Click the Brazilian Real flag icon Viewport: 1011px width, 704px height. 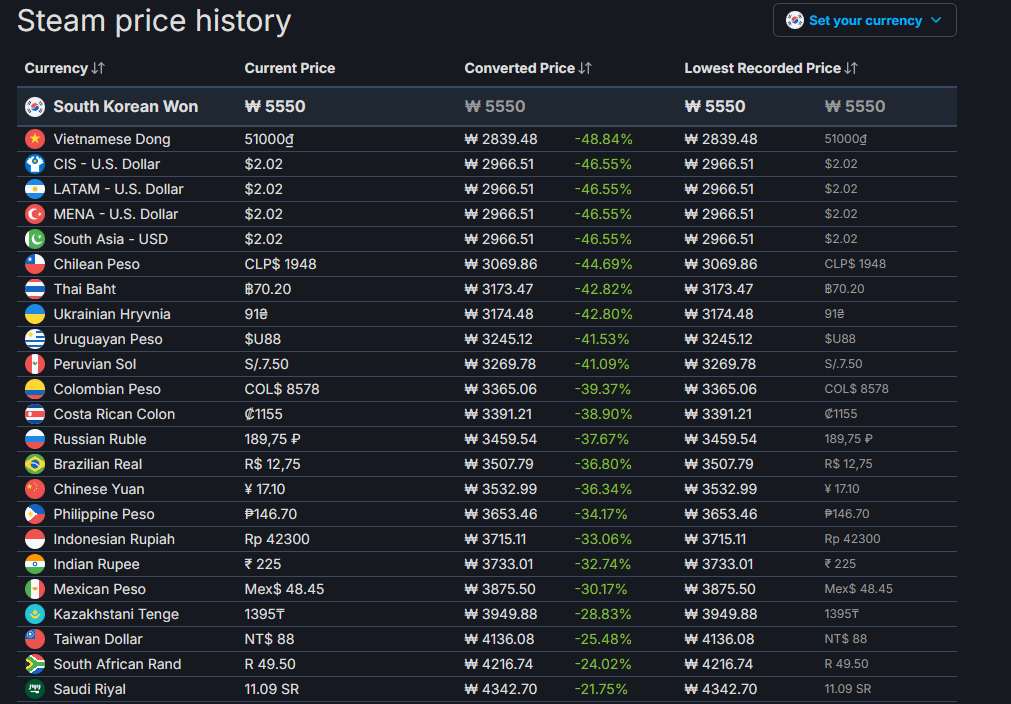click(35, 464)
